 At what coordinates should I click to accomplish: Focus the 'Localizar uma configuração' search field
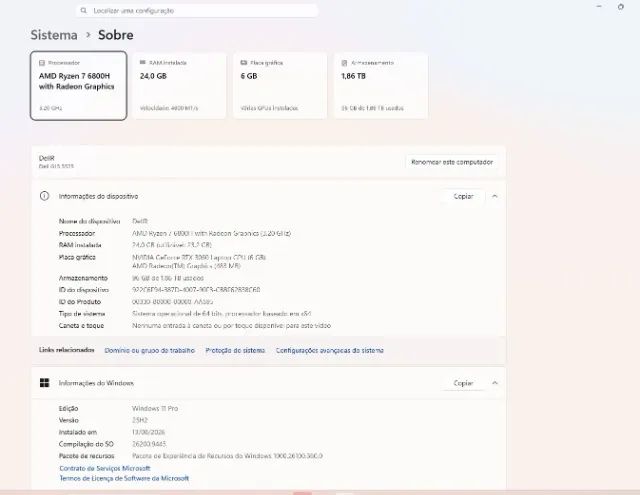click(197, 11)
